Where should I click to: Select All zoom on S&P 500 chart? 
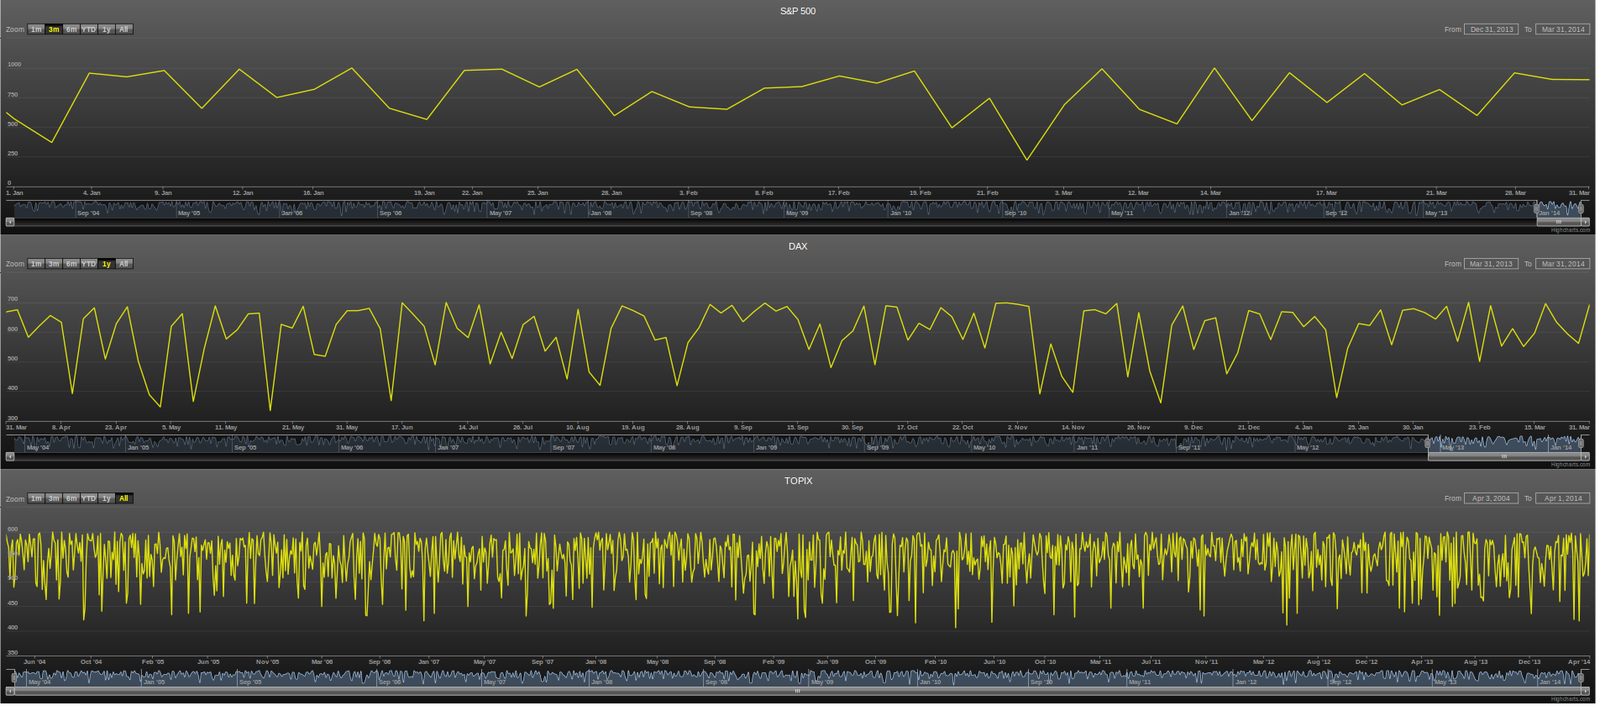pyautogui.click(x=124, y=29)
